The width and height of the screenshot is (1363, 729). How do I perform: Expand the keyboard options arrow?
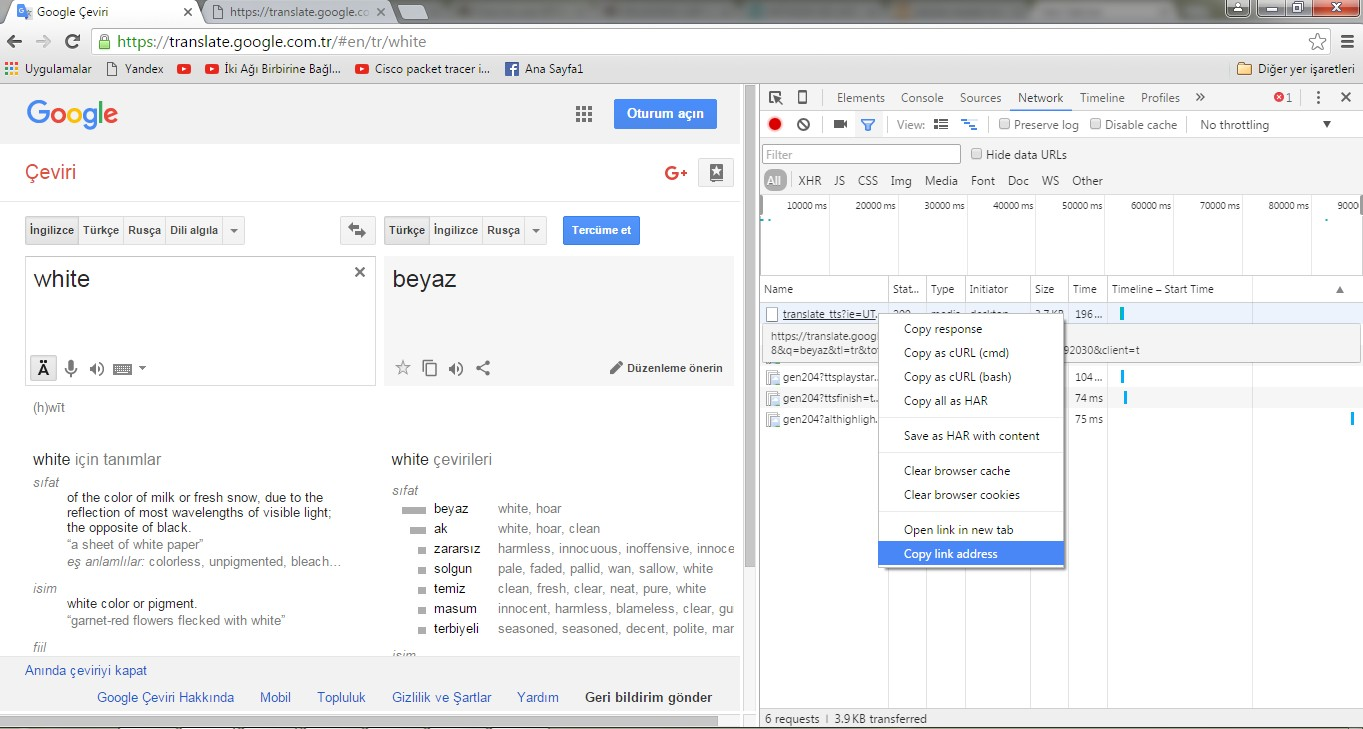point(142,368)
